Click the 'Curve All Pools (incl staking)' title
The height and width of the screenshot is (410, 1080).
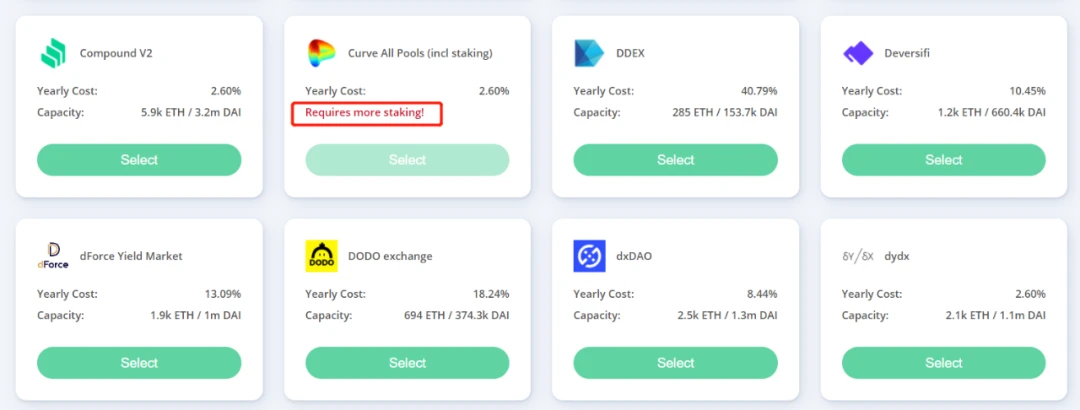(x=420, y=53)
